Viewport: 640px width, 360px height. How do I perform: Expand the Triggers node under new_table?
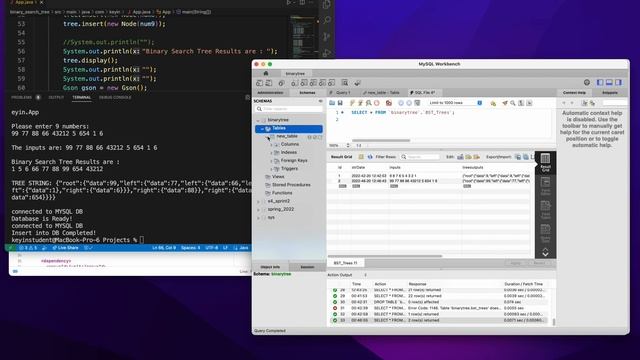tap(271, 169)
